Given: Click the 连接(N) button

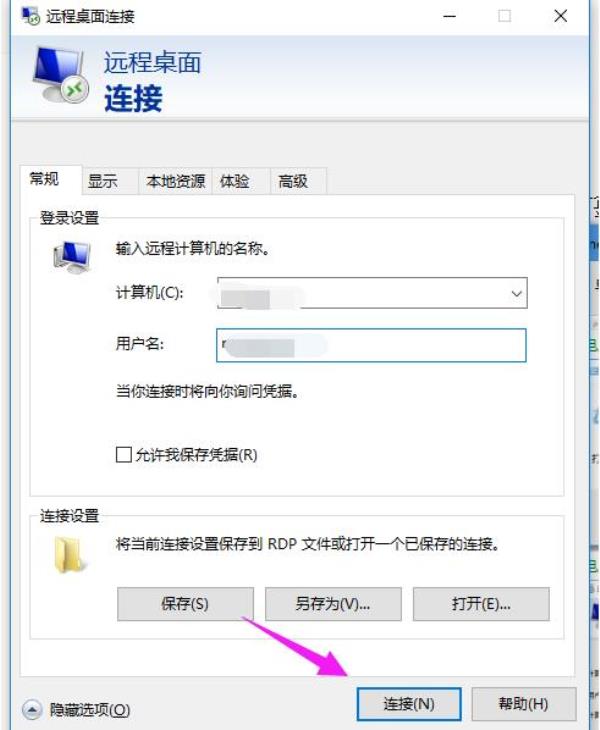Looking at the screenshot, I should [x=409, y=703].
